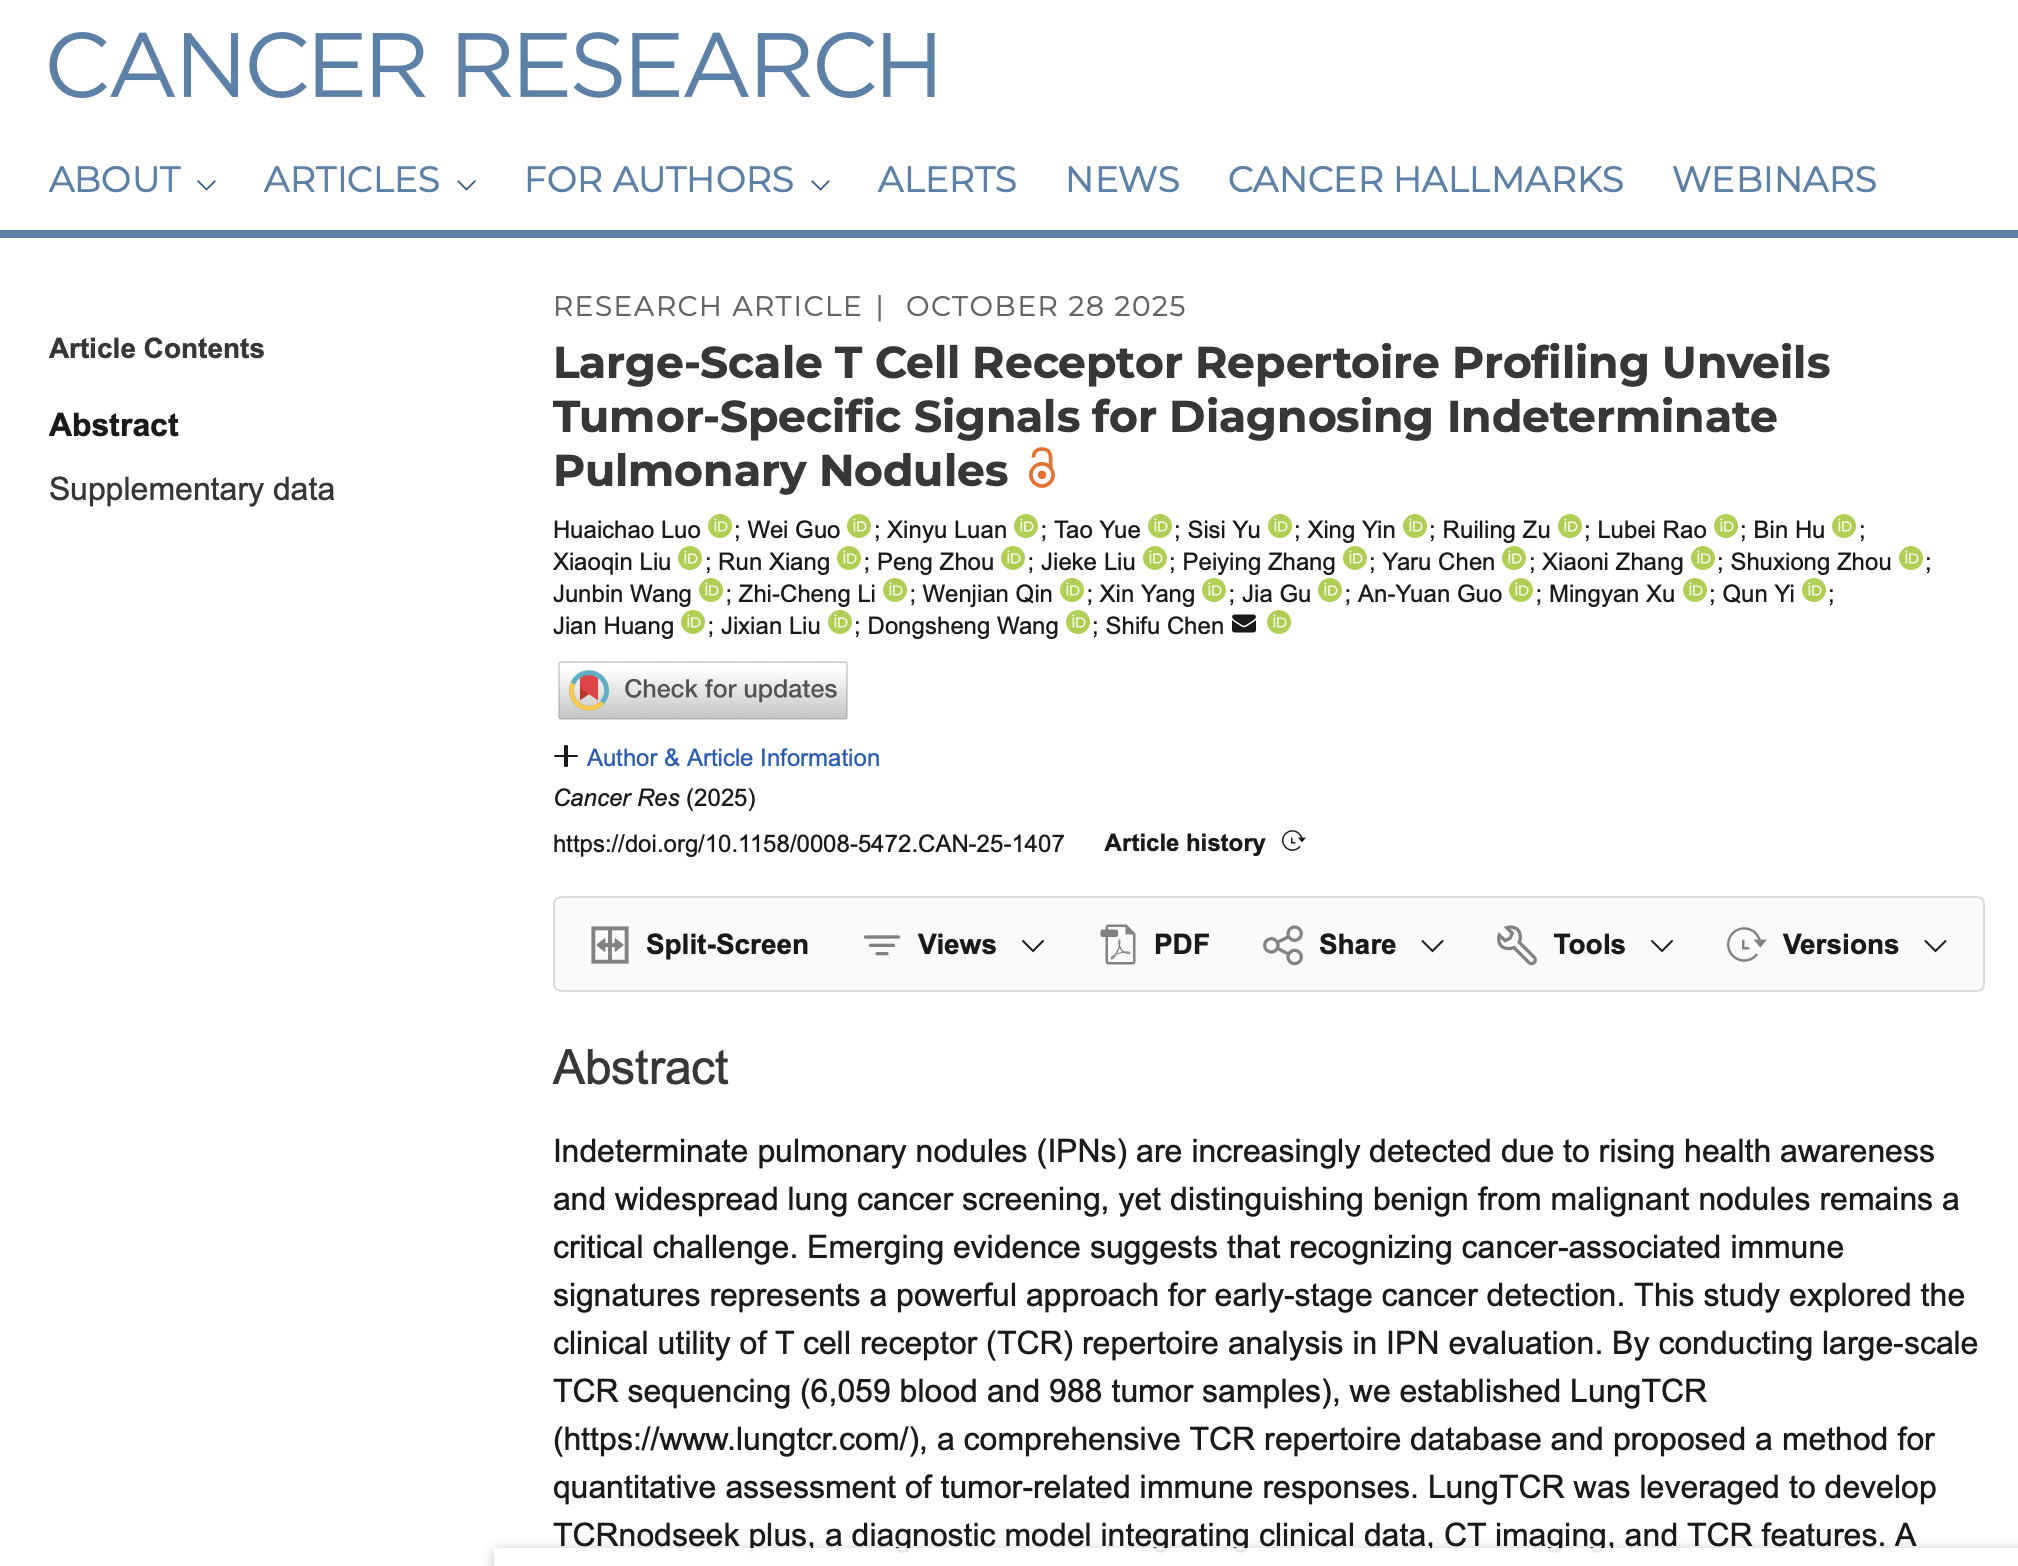Click the open access lock icon
The height and width of the screenshot is (1566, 2018).
1041,468
